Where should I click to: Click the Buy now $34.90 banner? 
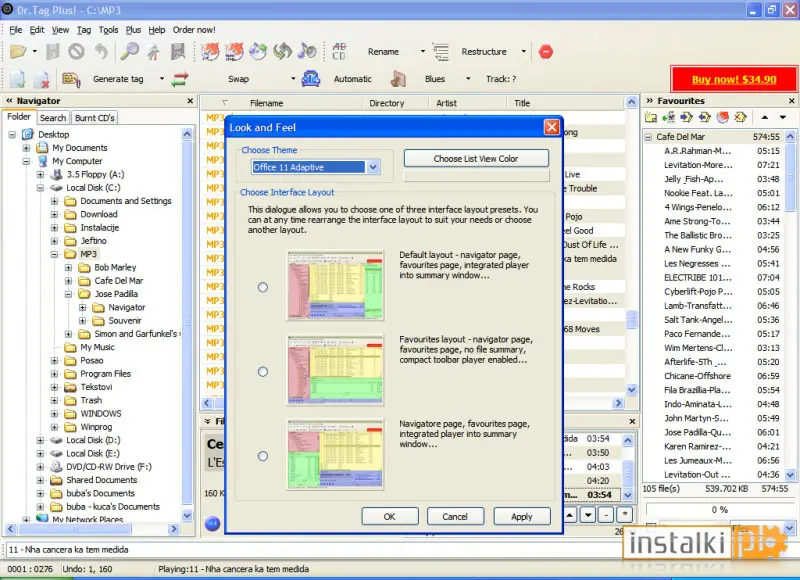tap(734, 79)
